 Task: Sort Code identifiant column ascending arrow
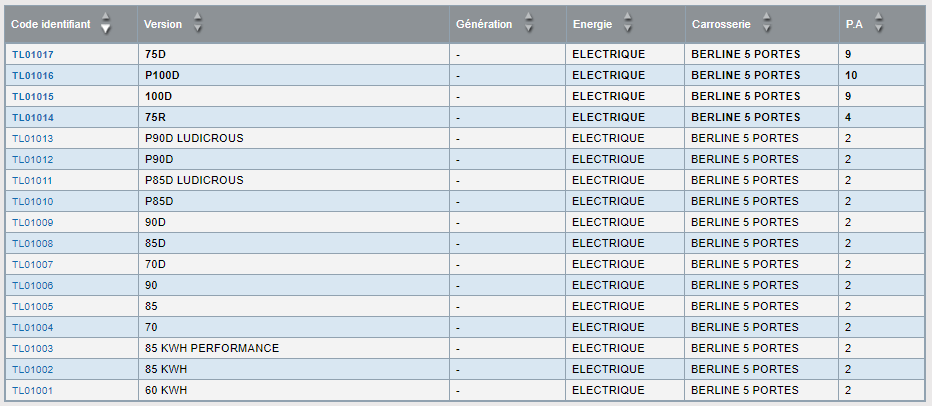(x=106, y=17)
